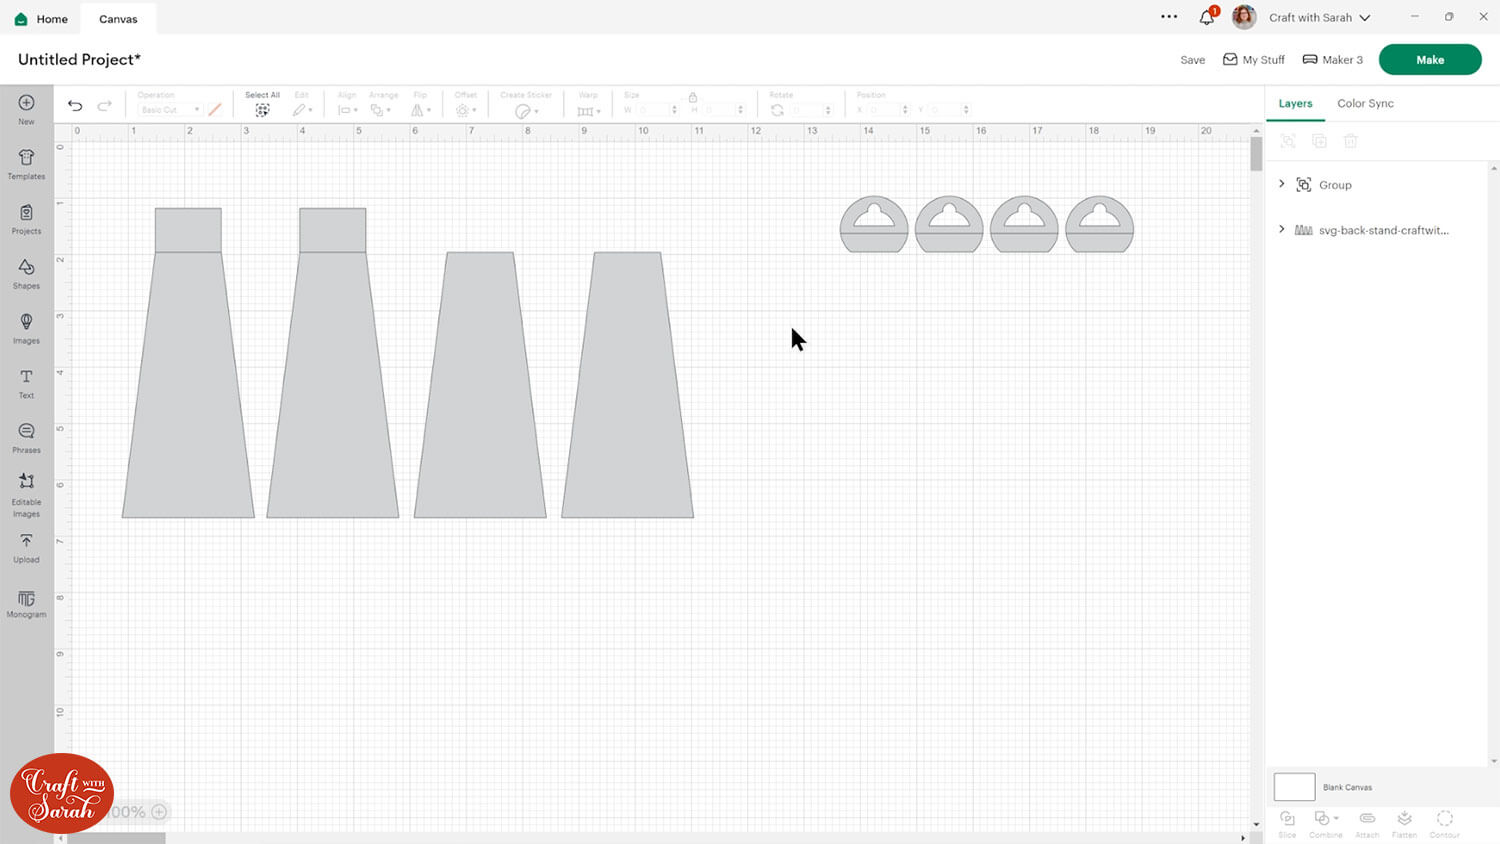Open the three-dot more options menu
The height and width of the screenshot is (844, 1500).
(1169, 17)
